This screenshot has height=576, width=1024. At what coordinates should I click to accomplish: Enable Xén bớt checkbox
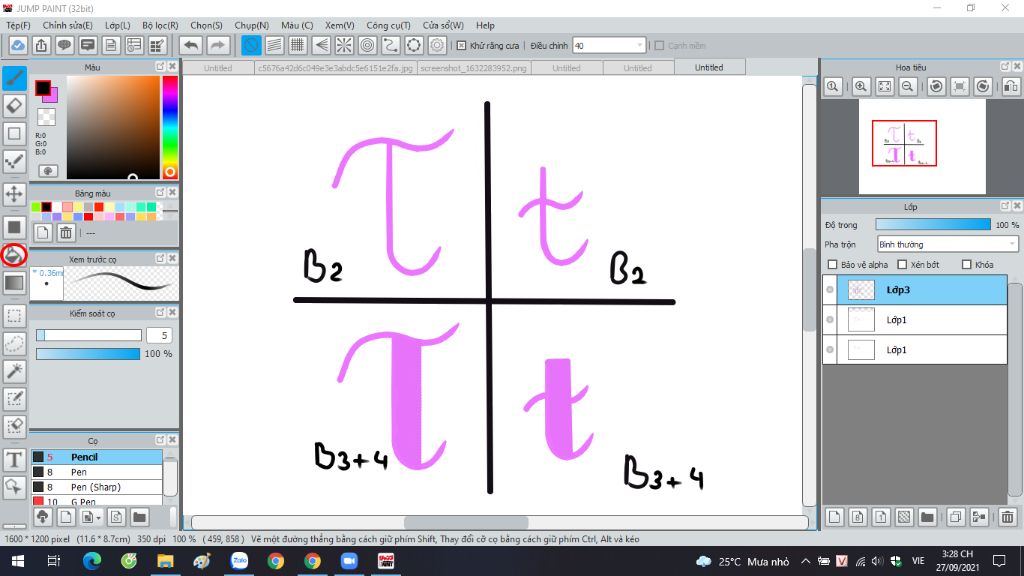pyautogui.click(x=902, y=264)
